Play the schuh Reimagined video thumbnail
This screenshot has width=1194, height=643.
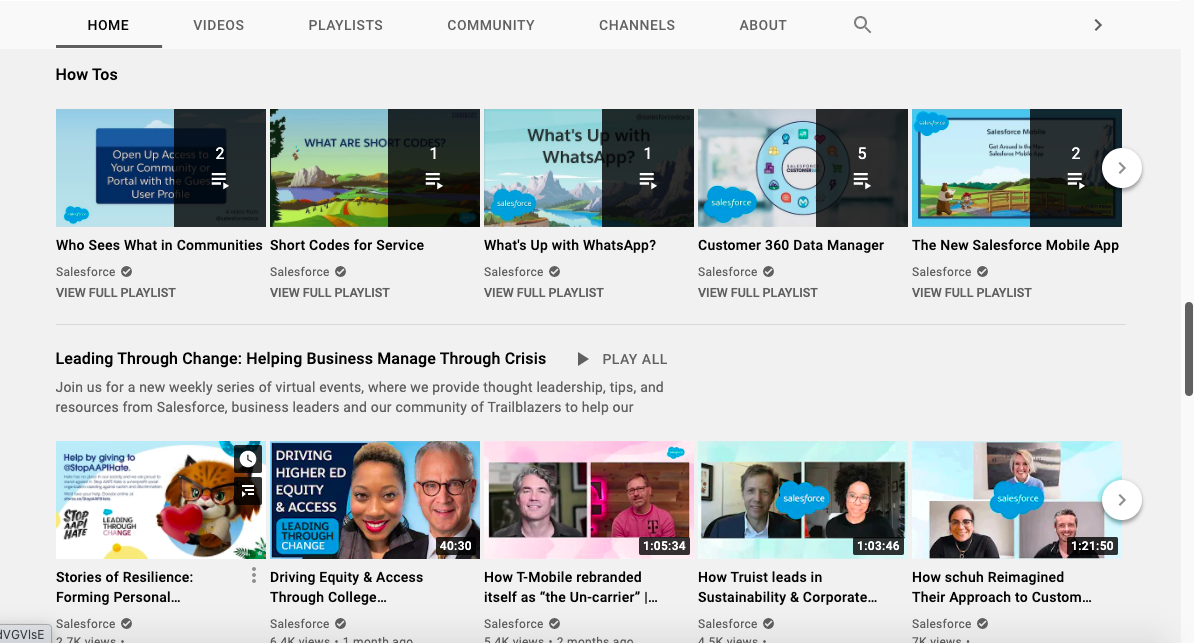click(x=1017, y=500)
